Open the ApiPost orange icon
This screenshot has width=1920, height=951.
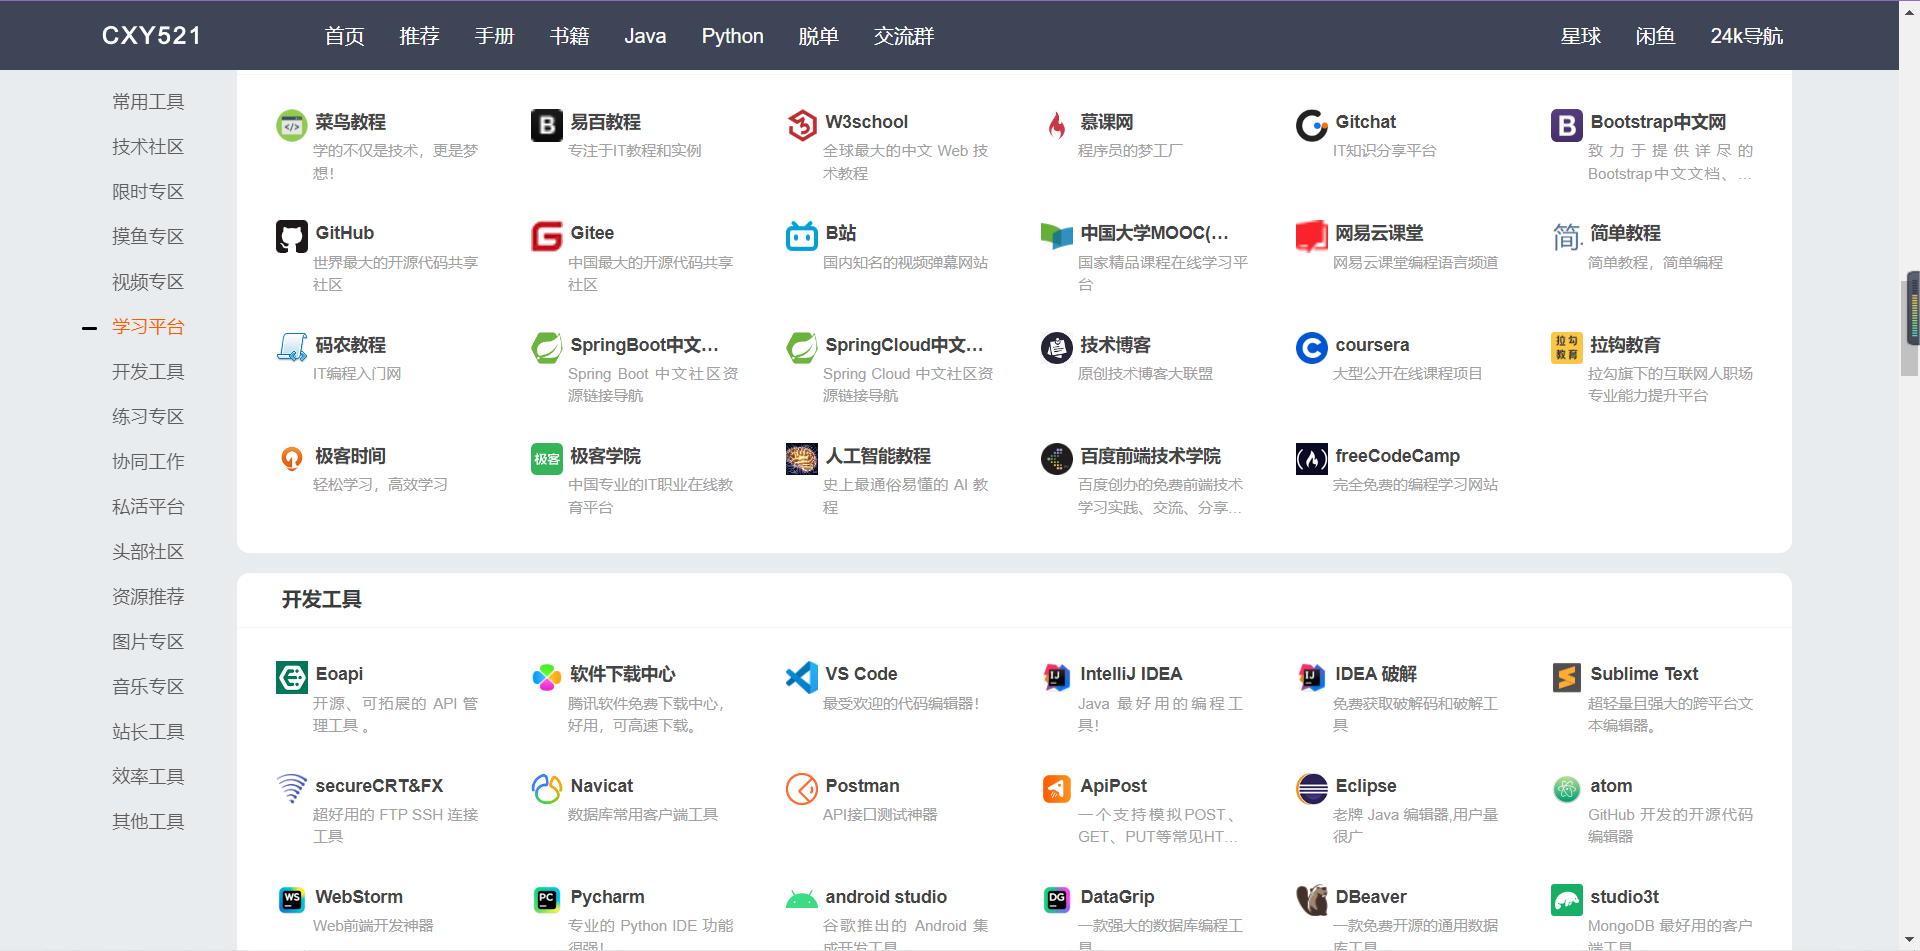coord(1057,789)
